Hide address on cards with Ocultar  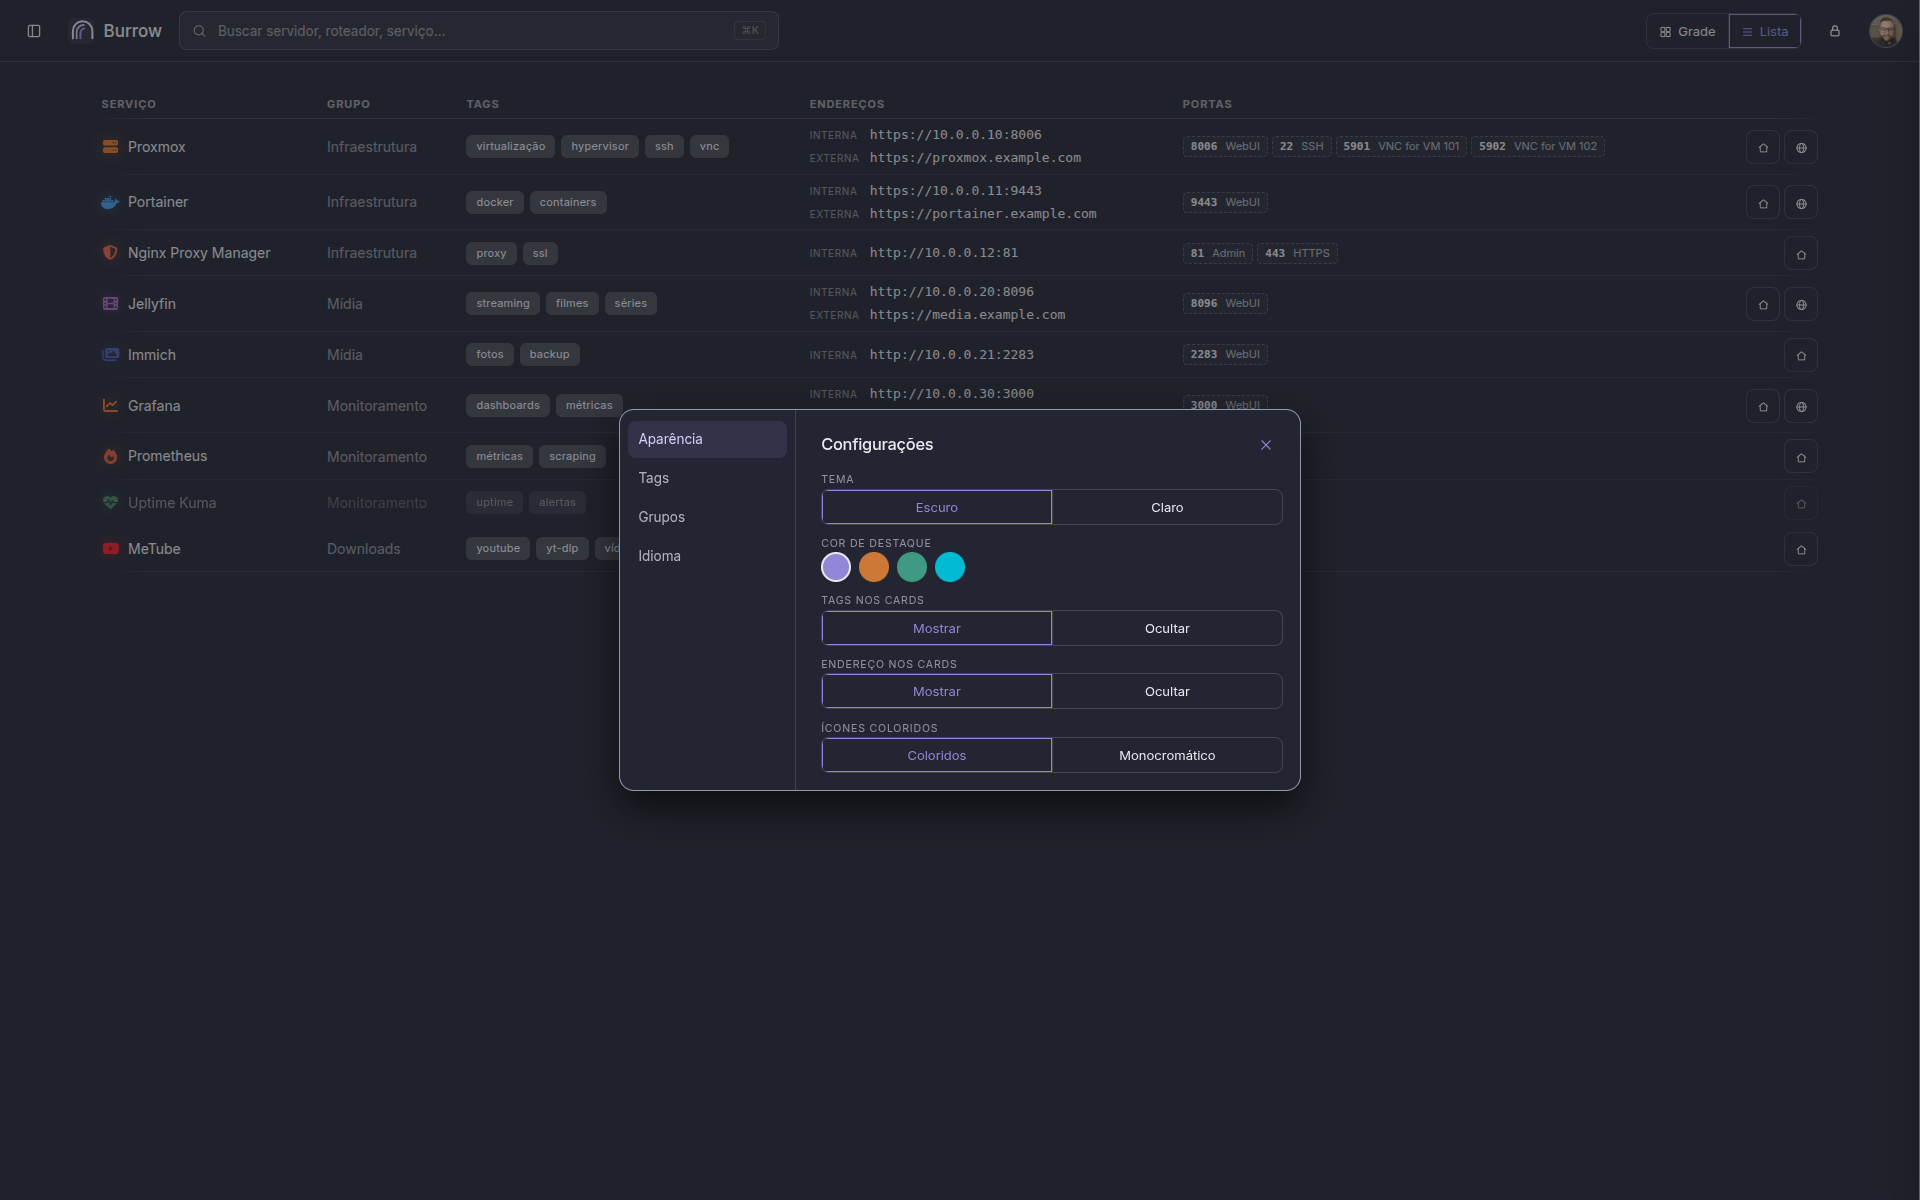(x=1167, y=691)
